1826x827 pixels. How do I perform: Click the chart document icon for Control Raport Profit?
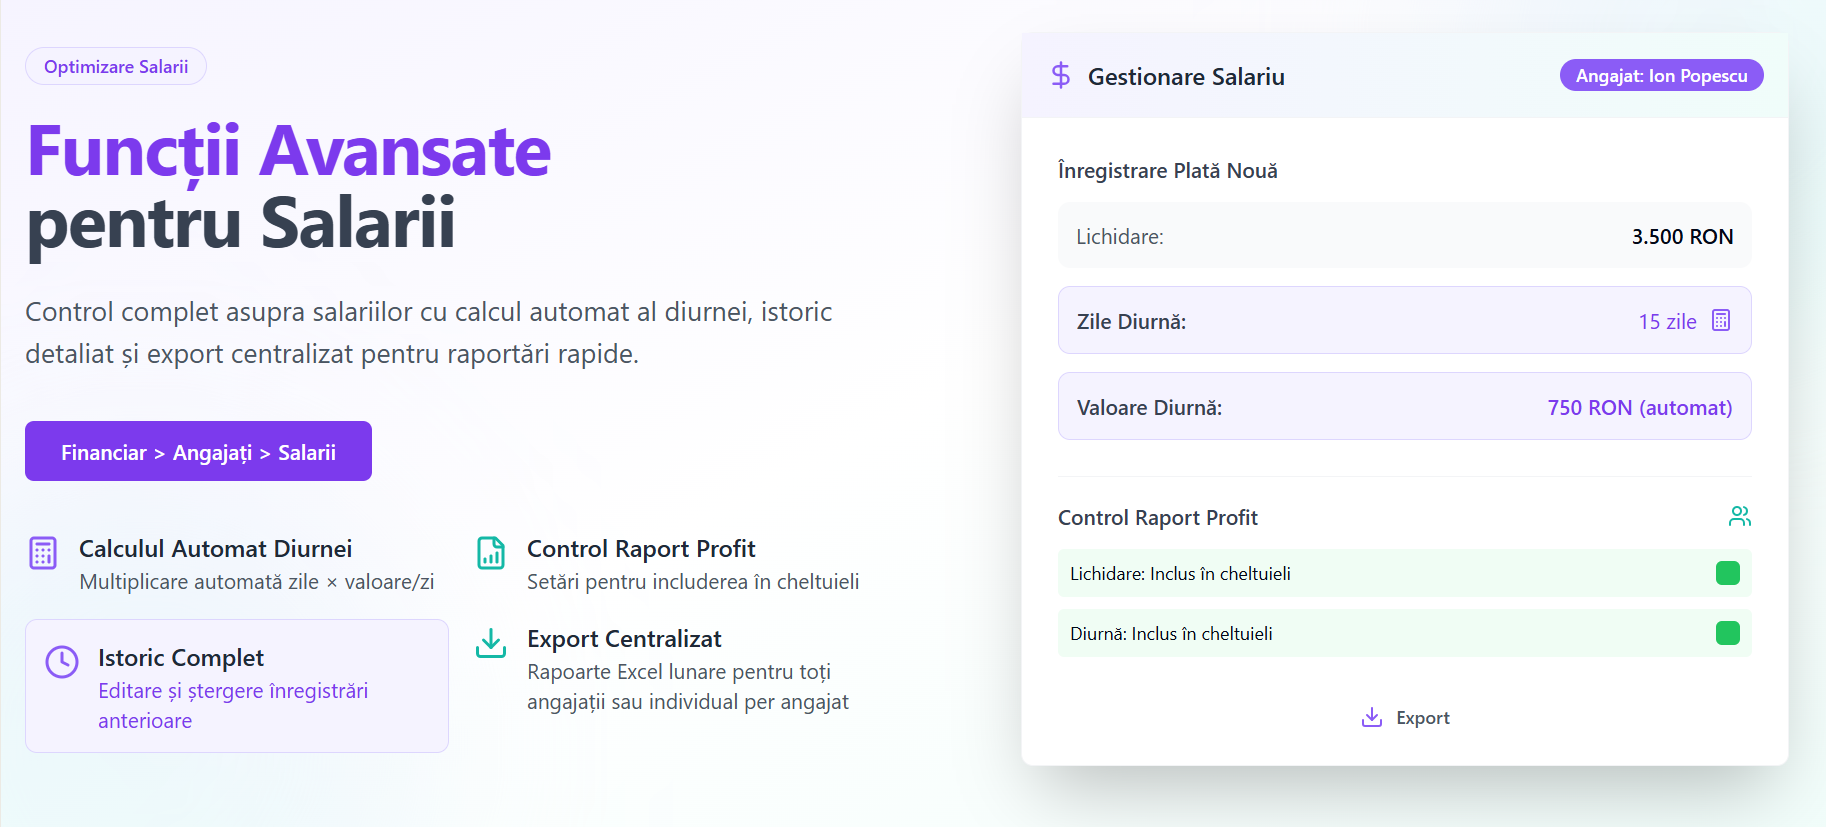pyautogui.click(x=491, y=552)
